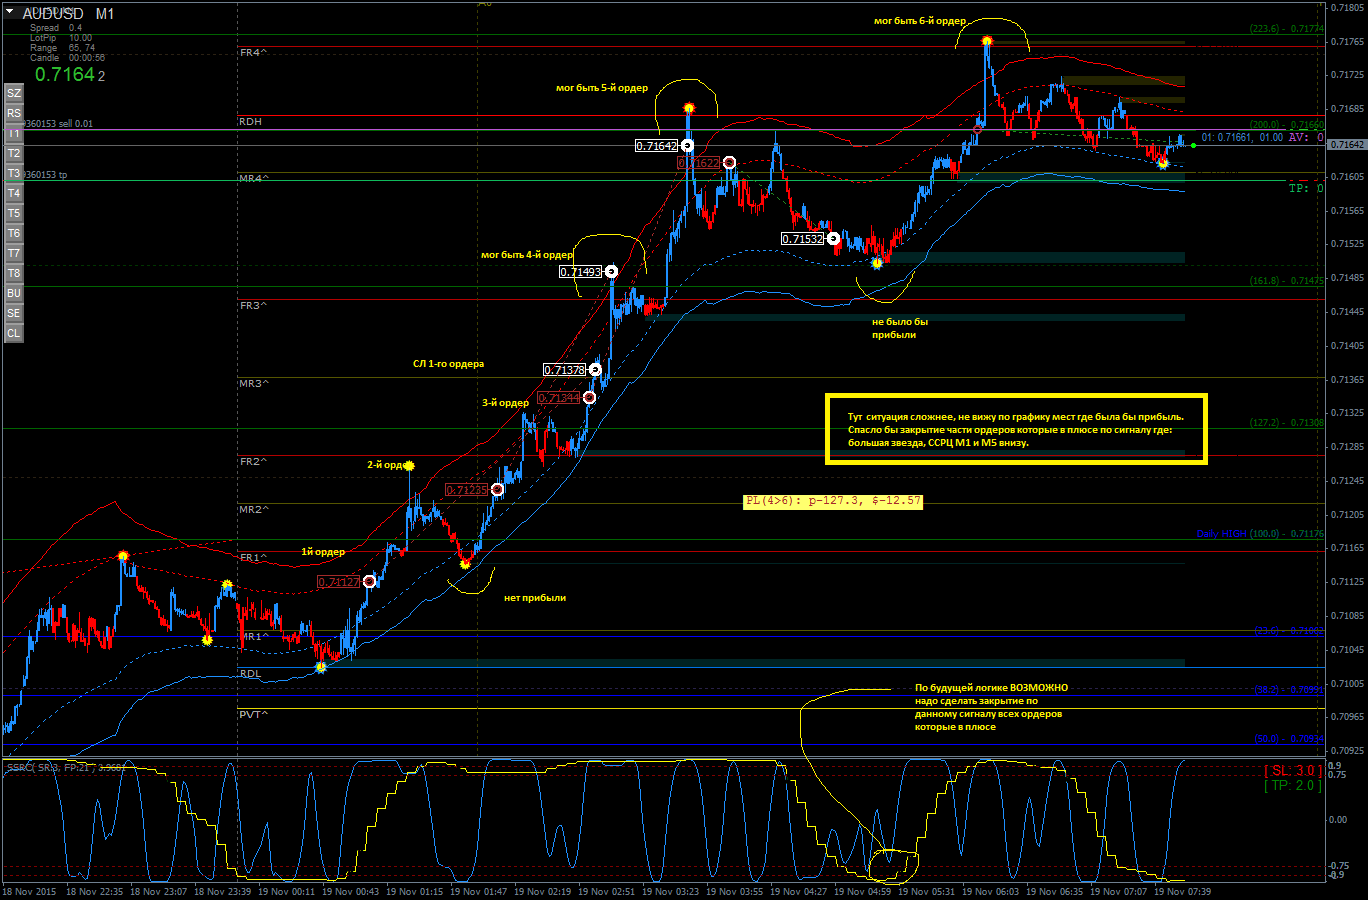
Task: Select the T7 button
Action: [x=14, y=253]
